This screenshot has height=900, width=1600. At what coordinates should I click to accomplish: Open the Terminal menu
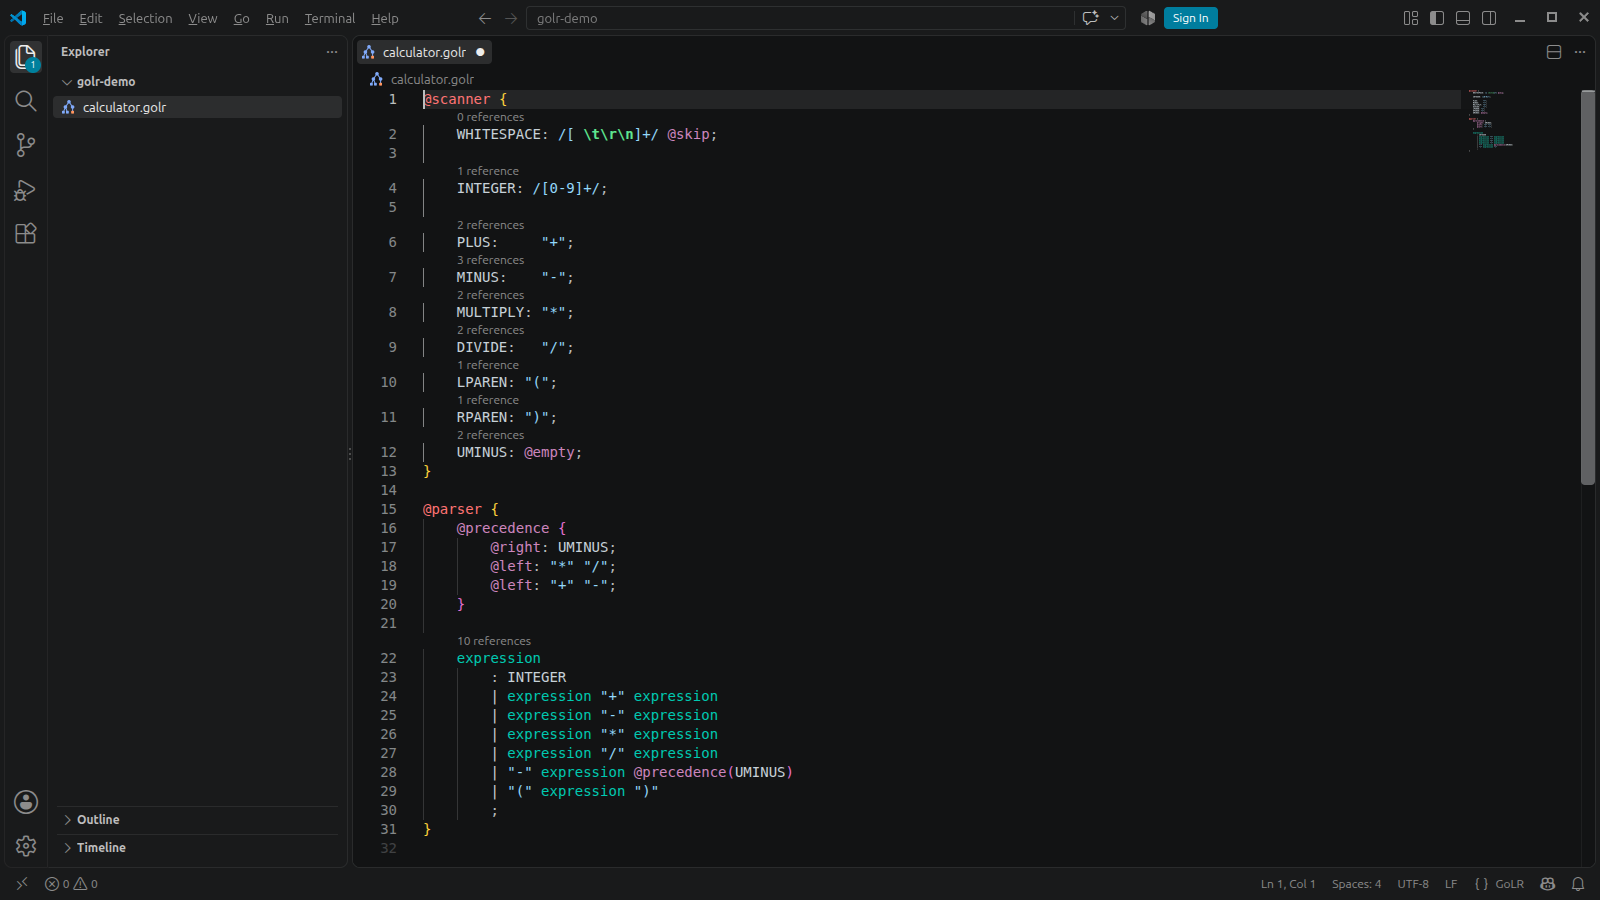coord(330,18)
